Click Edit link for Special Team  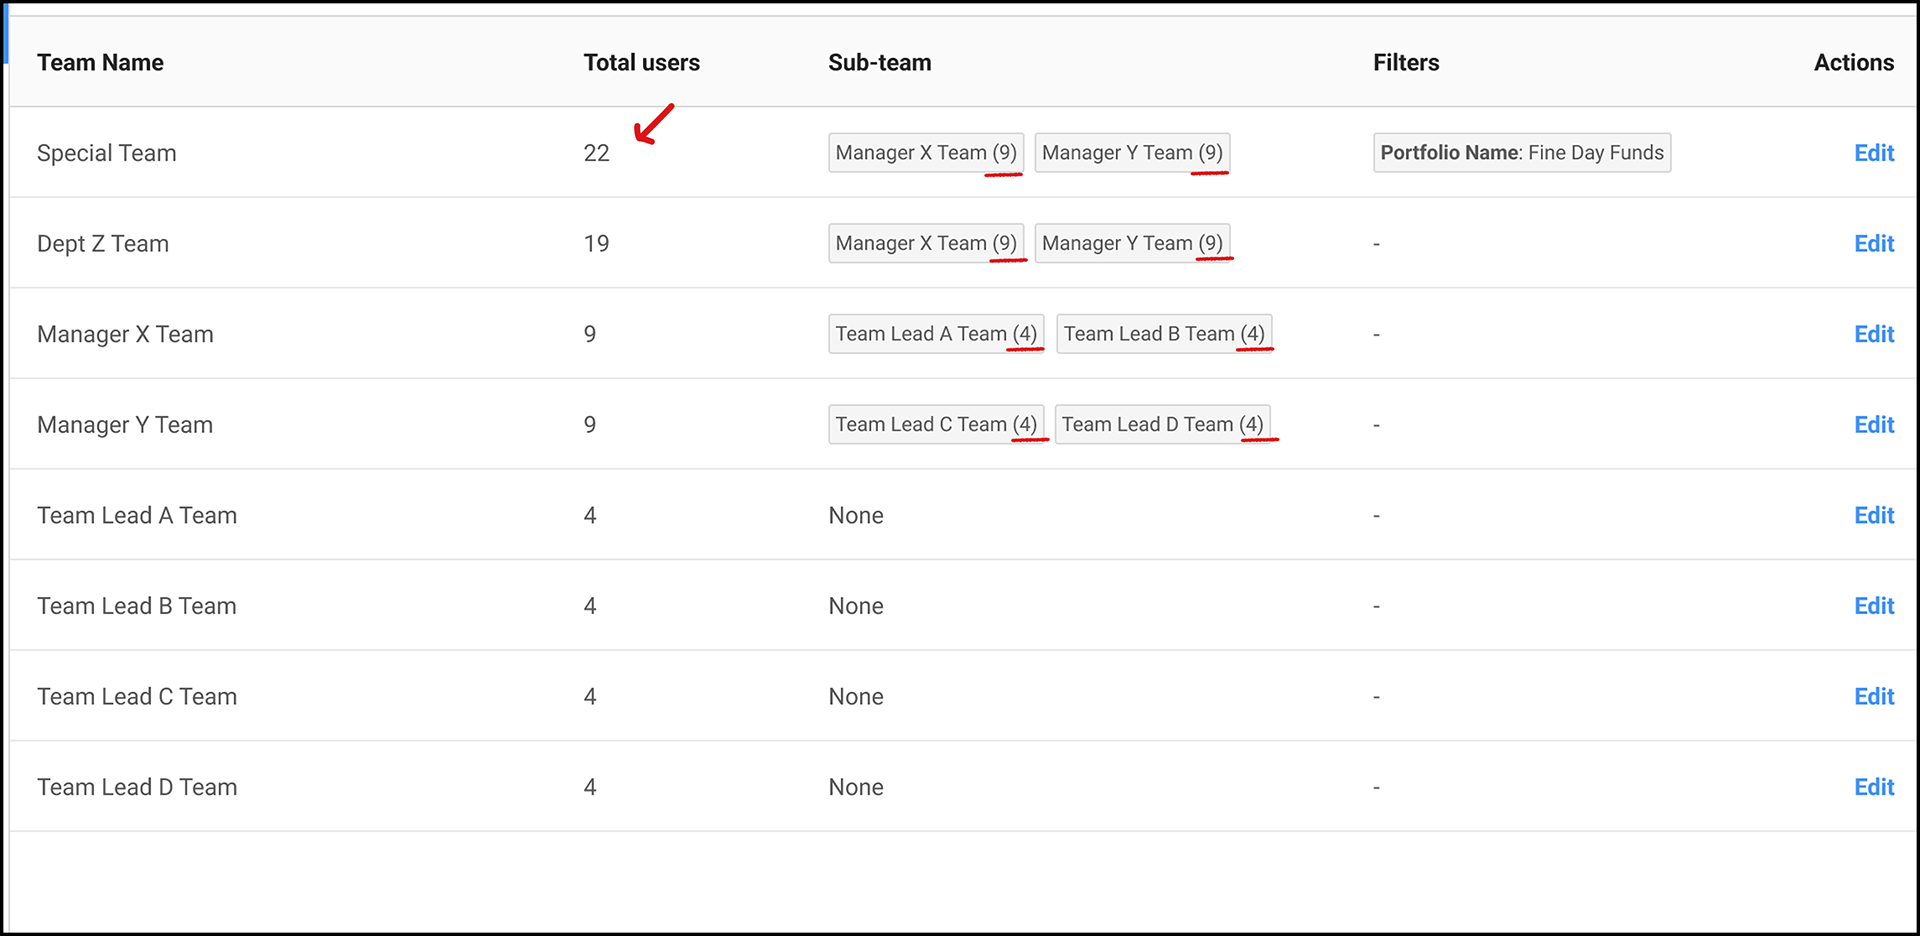pos(1873,153)
